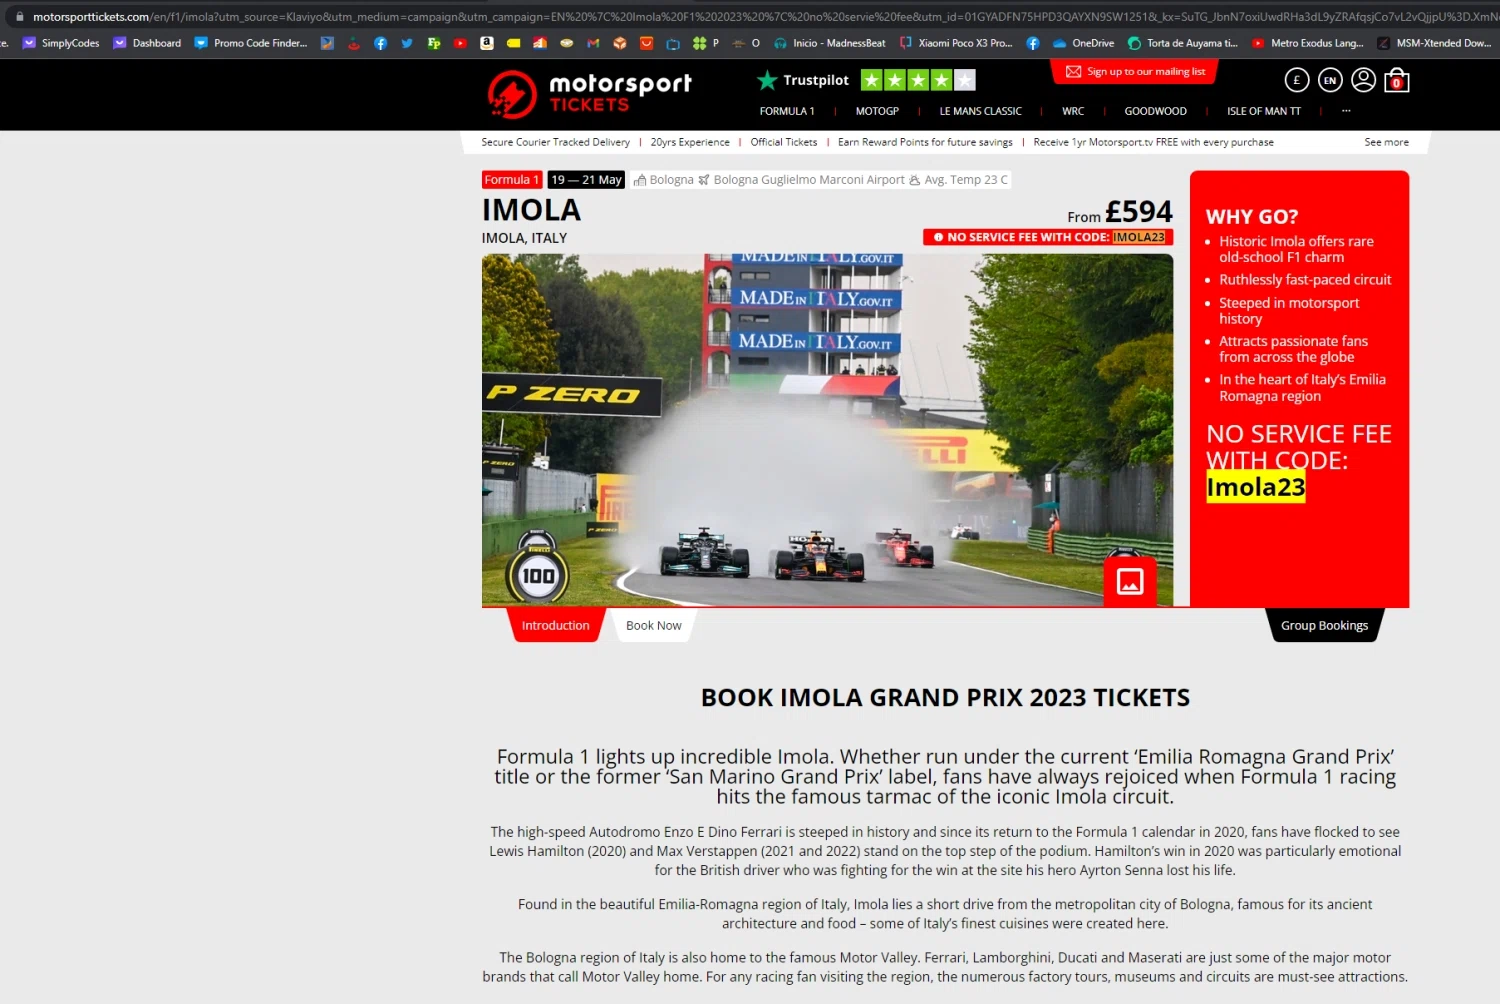Open the Promo Code Finder bookmark
The image size is (1500, 1004).
coord(251,43)
